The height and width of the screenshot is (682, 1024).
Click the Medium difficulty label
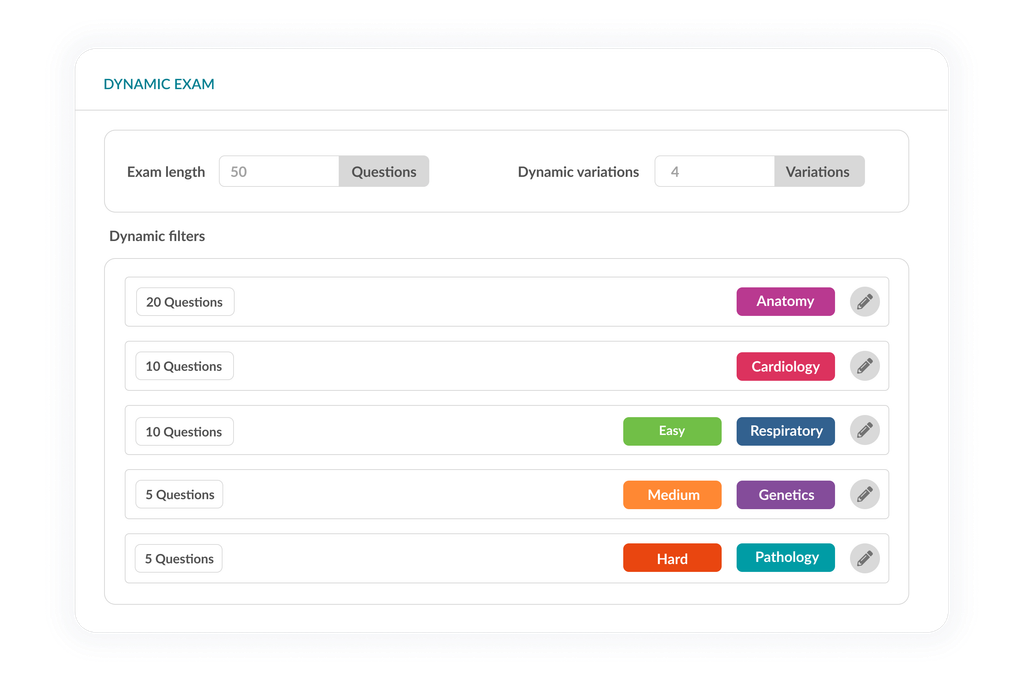[672, 494]
